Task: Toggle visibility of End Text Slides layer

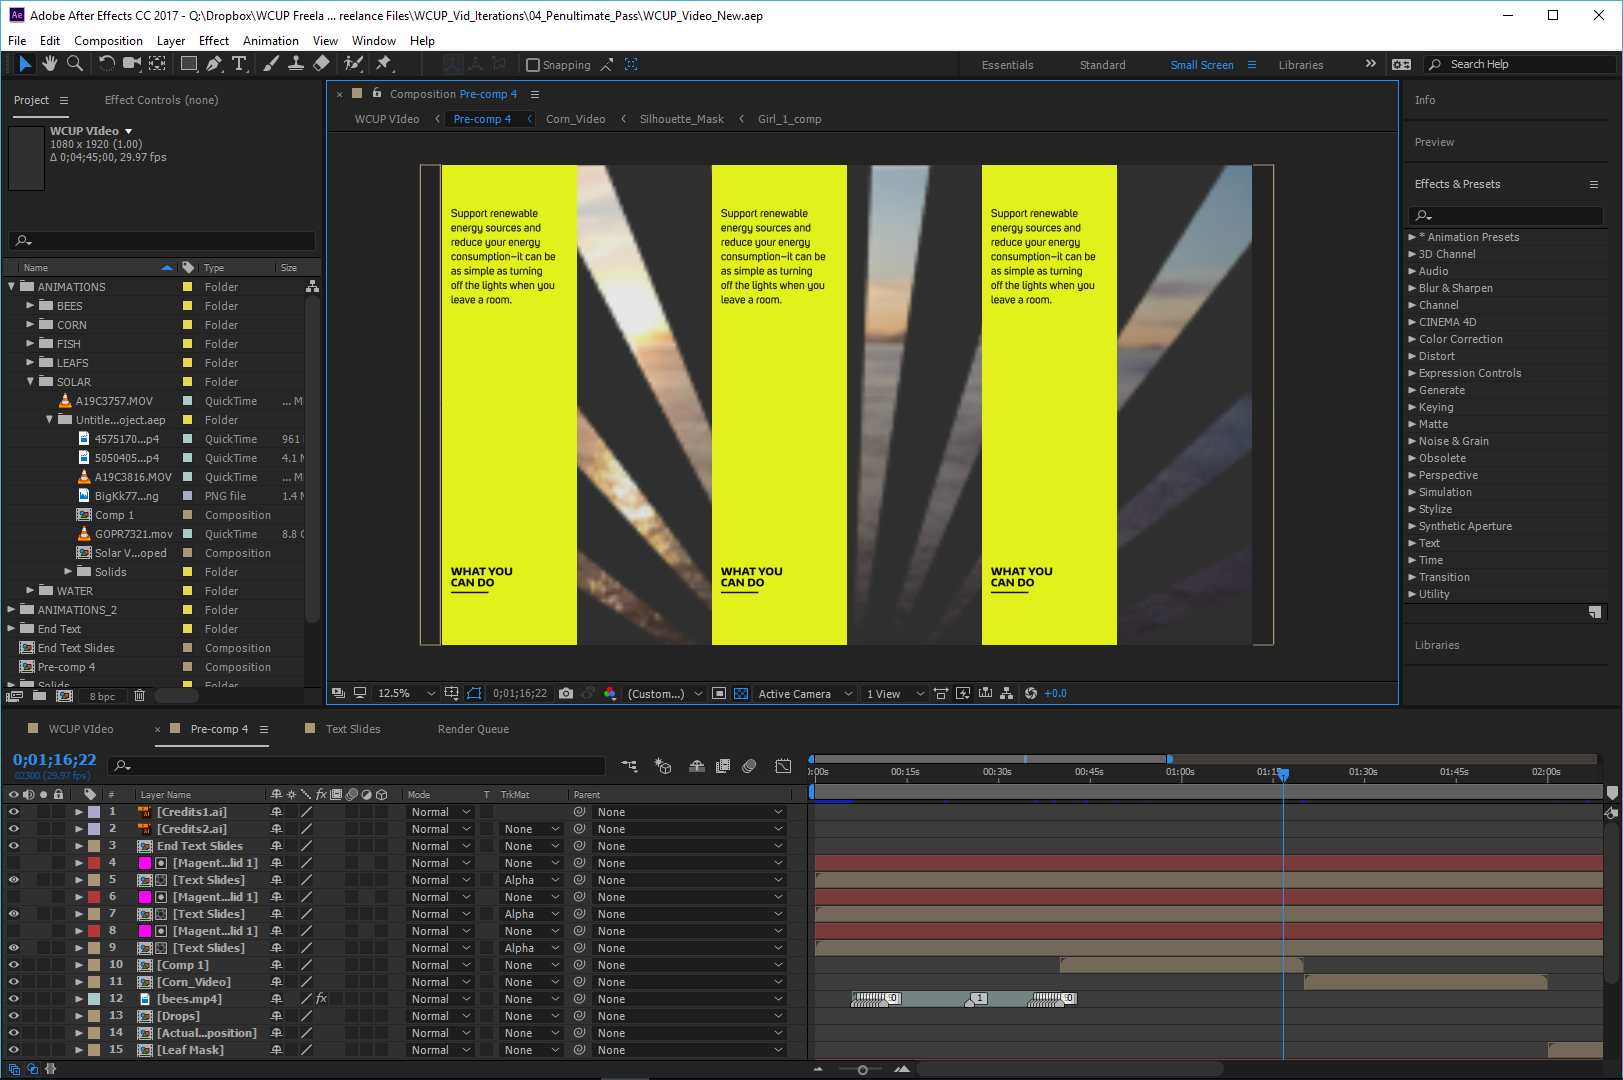Action: 14,846
